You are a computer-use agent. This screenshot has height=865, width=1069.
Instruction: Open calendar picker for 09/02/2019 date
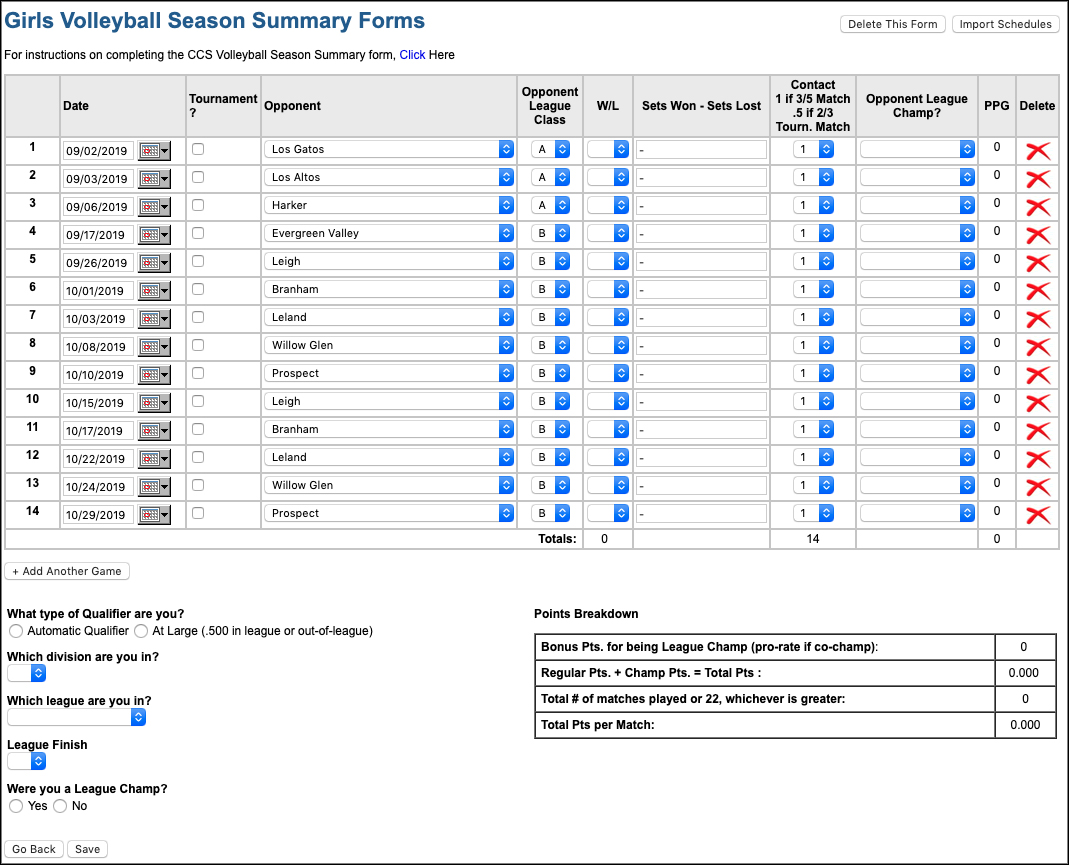(154, 151)
